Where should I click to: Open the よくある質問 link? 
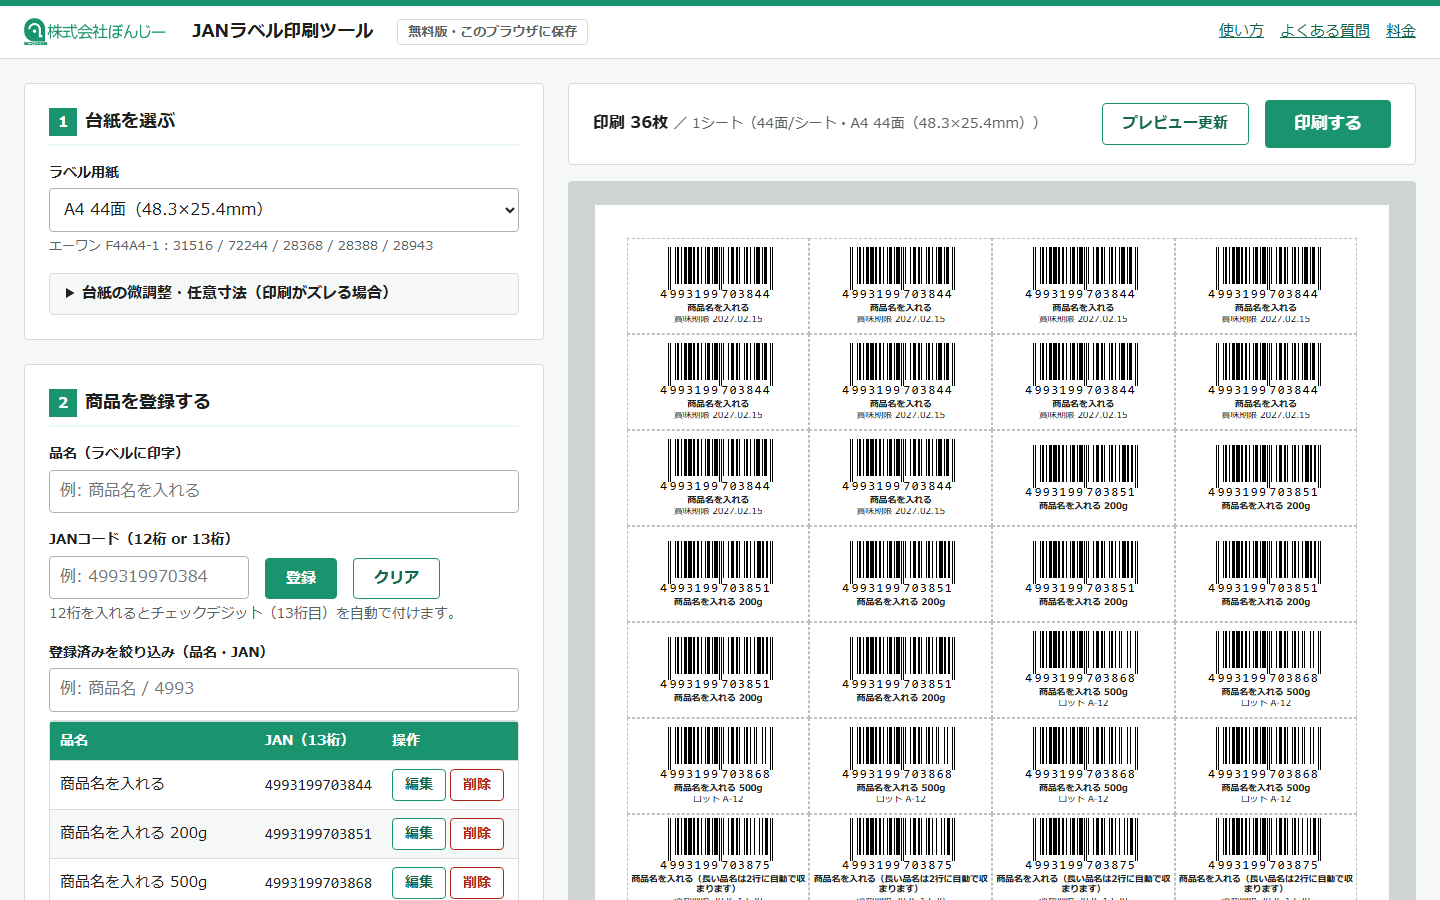click(1325, 31)
